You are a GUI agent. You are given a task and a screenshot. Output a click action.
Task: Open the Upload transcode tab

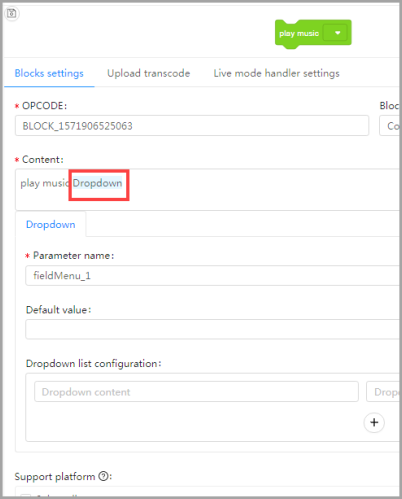tap(148, 73)
